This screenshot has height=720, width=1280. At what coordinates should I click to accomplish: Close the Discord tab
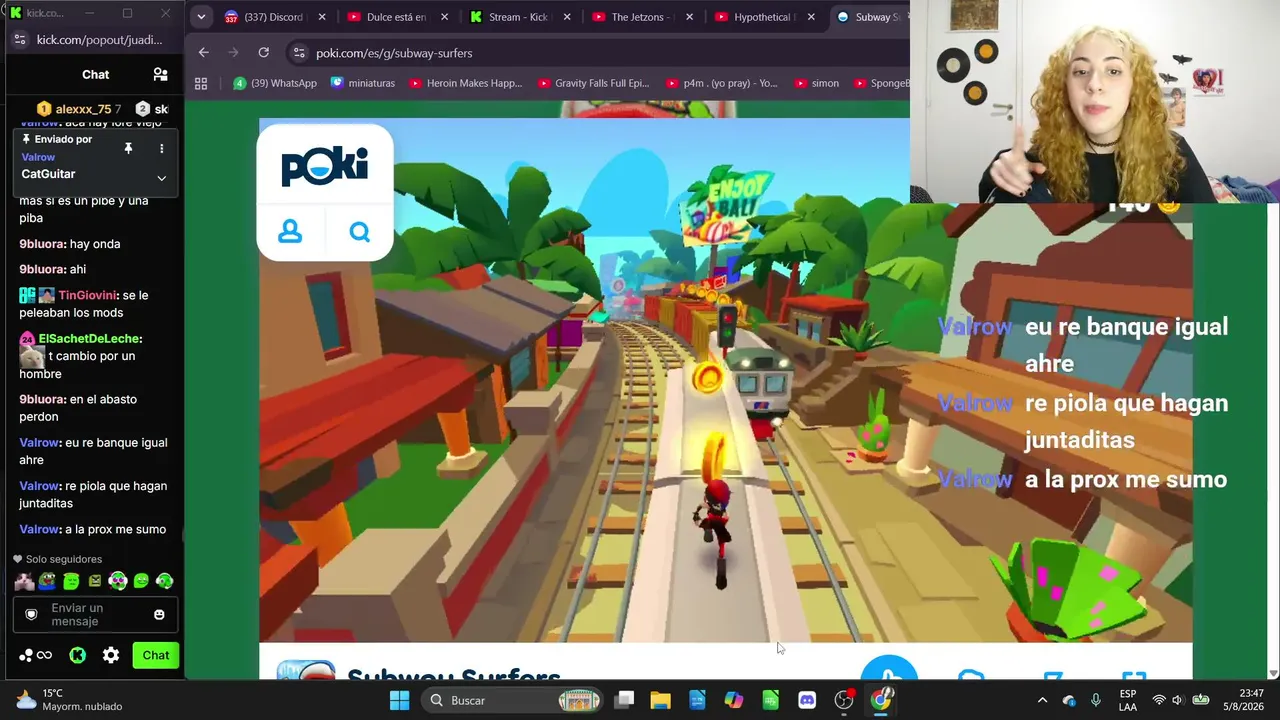(x=322, y=17)
